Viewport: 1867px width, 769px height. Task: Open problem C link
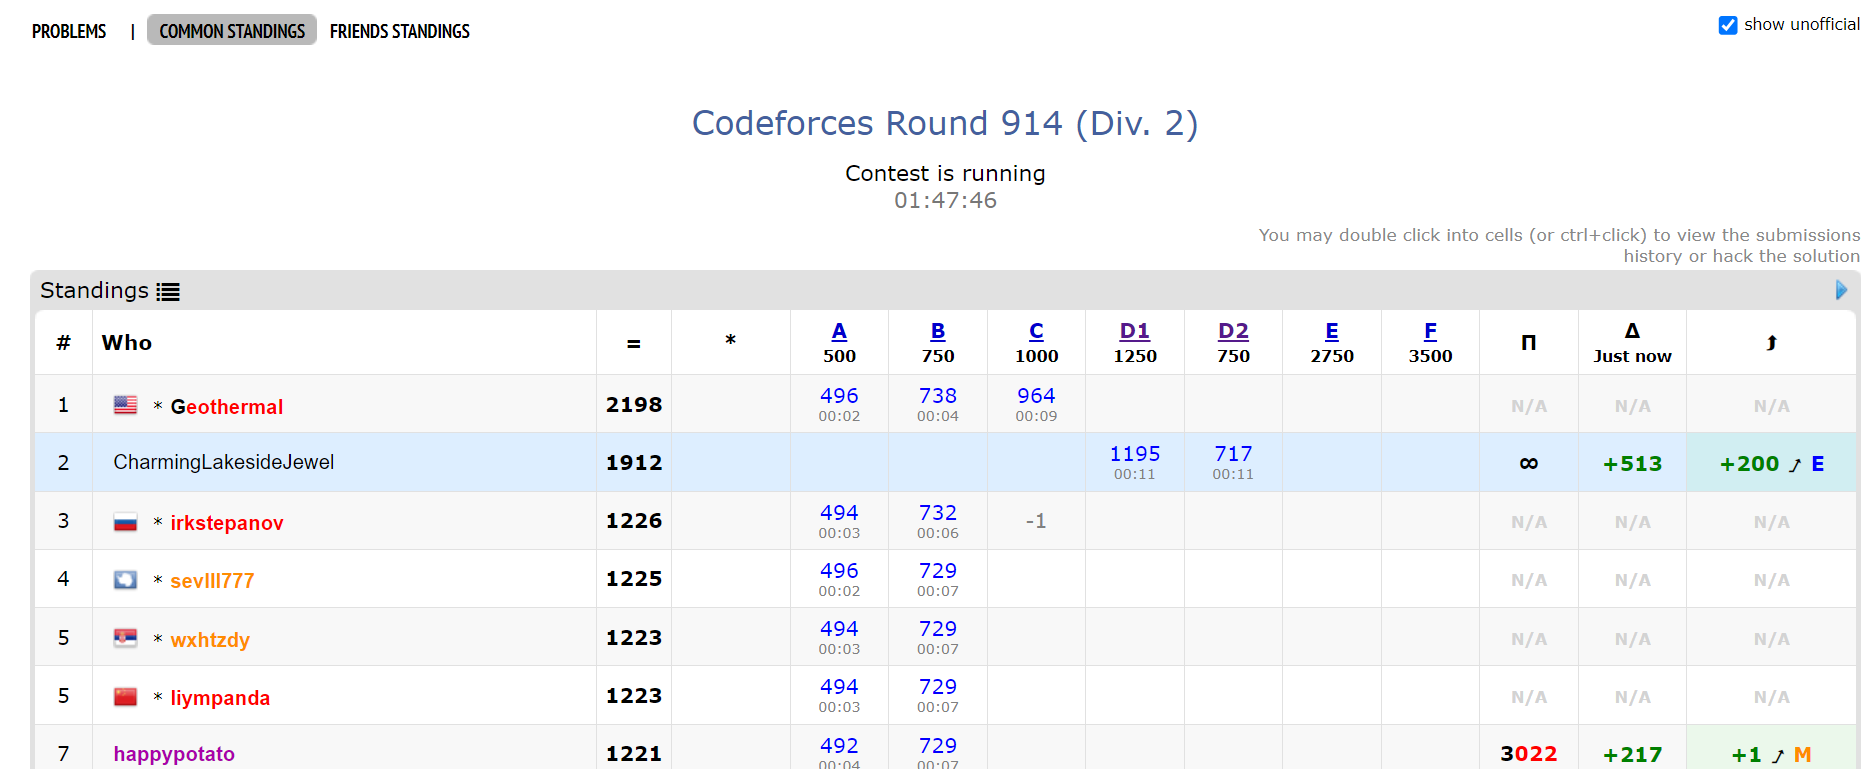pyautogui.click(x=1036, y=331)
